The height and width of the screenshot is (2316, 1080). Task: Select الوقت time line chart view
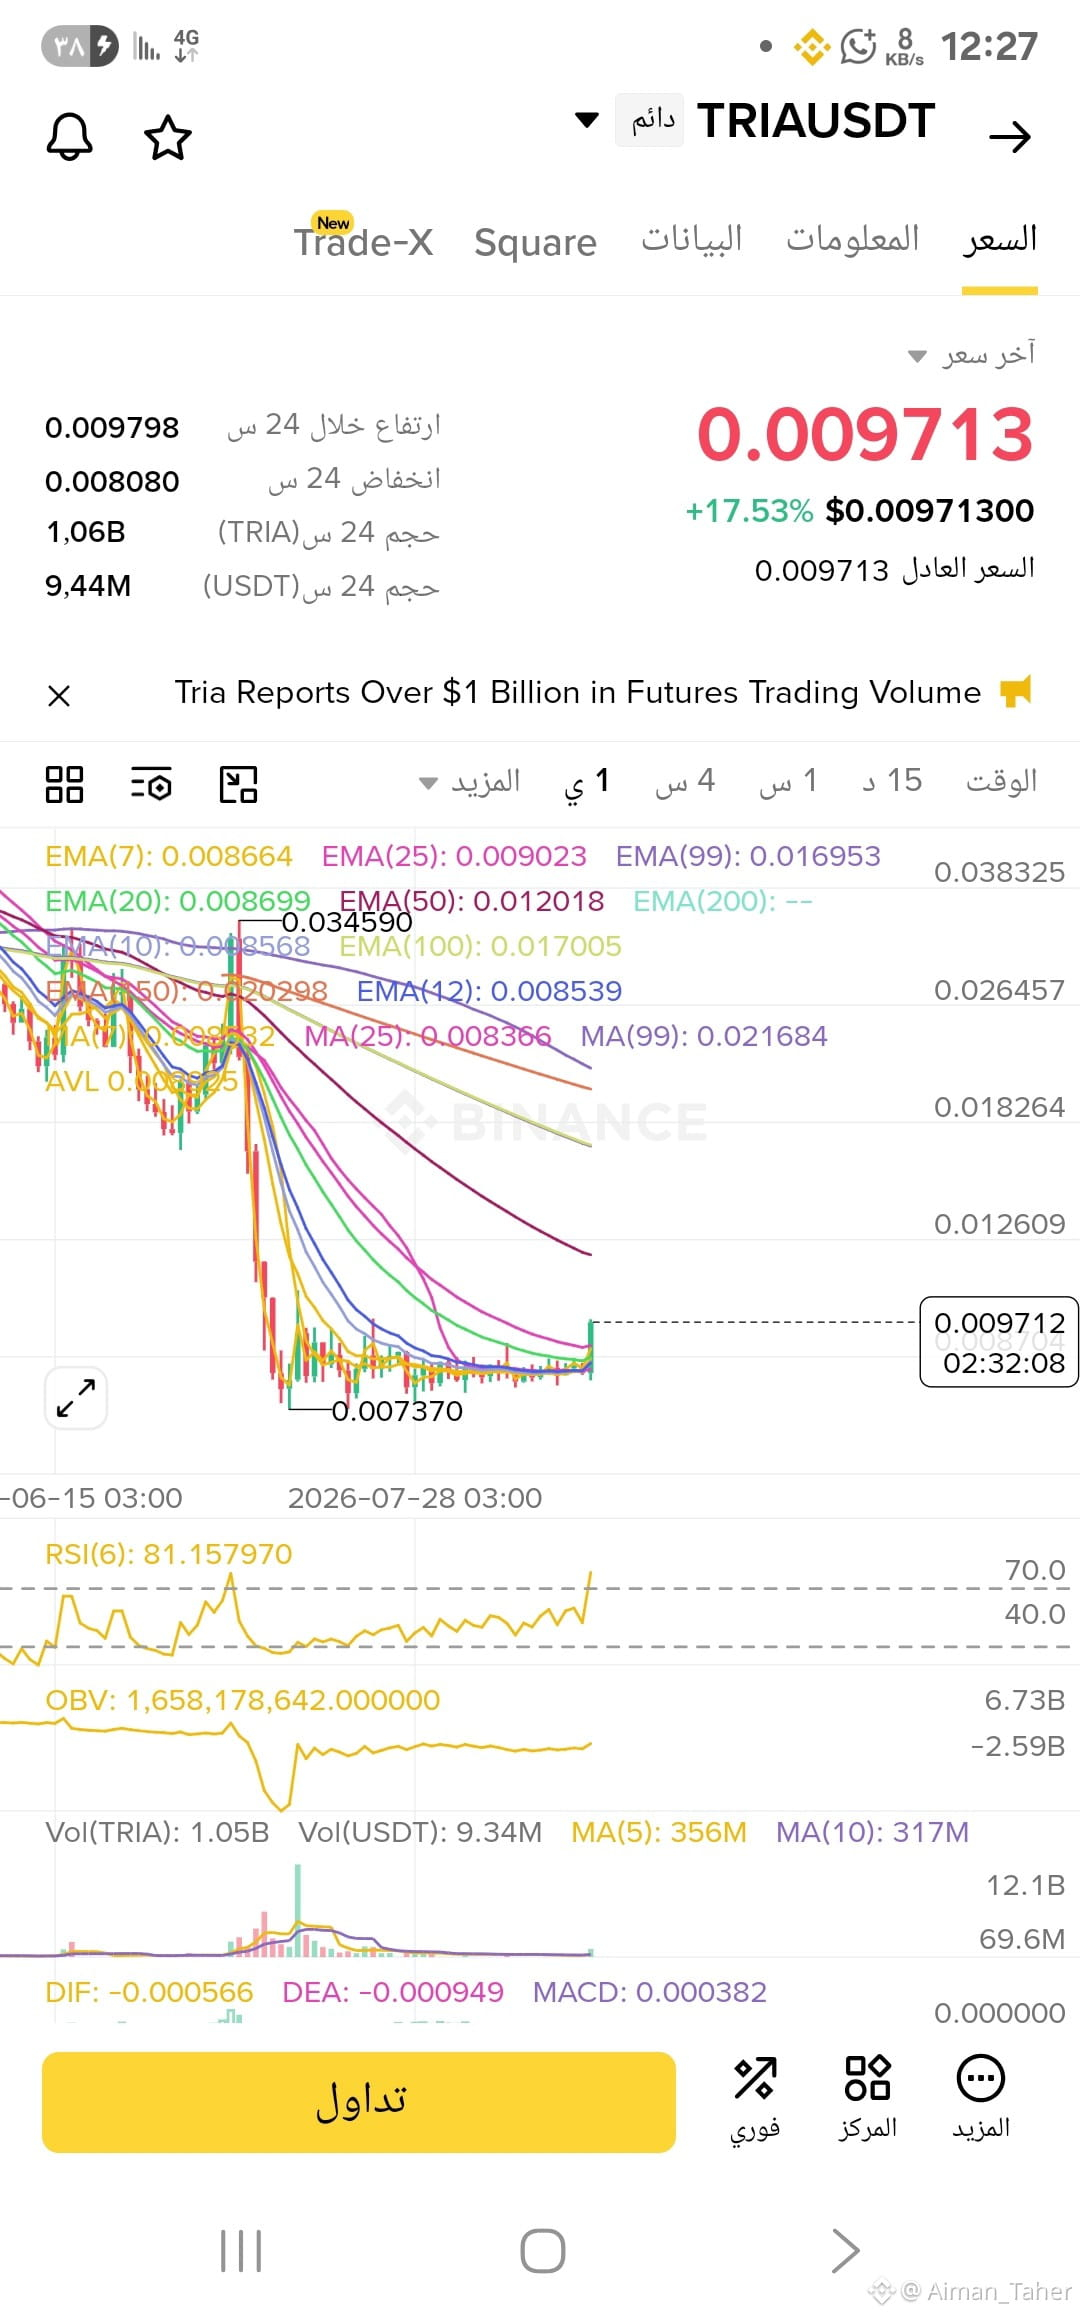(1001, 781)
